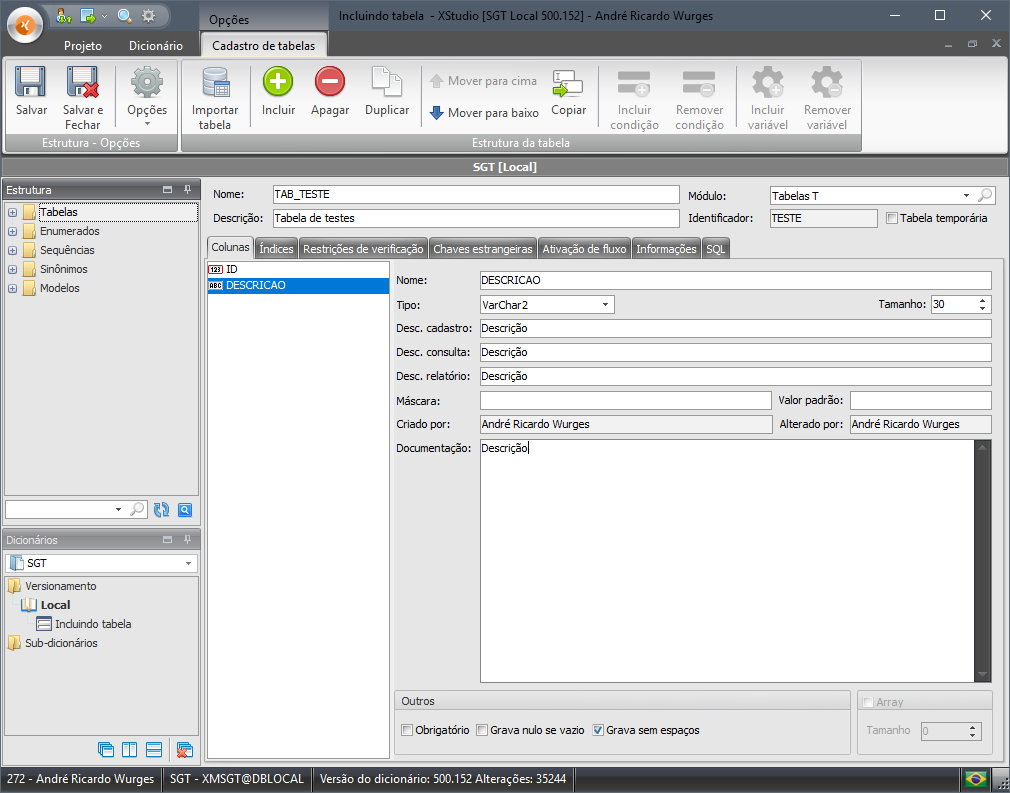Viewport: 1010px width, 793px height.
Task: Click the Máscara input field
Action: tap(625, 400)
